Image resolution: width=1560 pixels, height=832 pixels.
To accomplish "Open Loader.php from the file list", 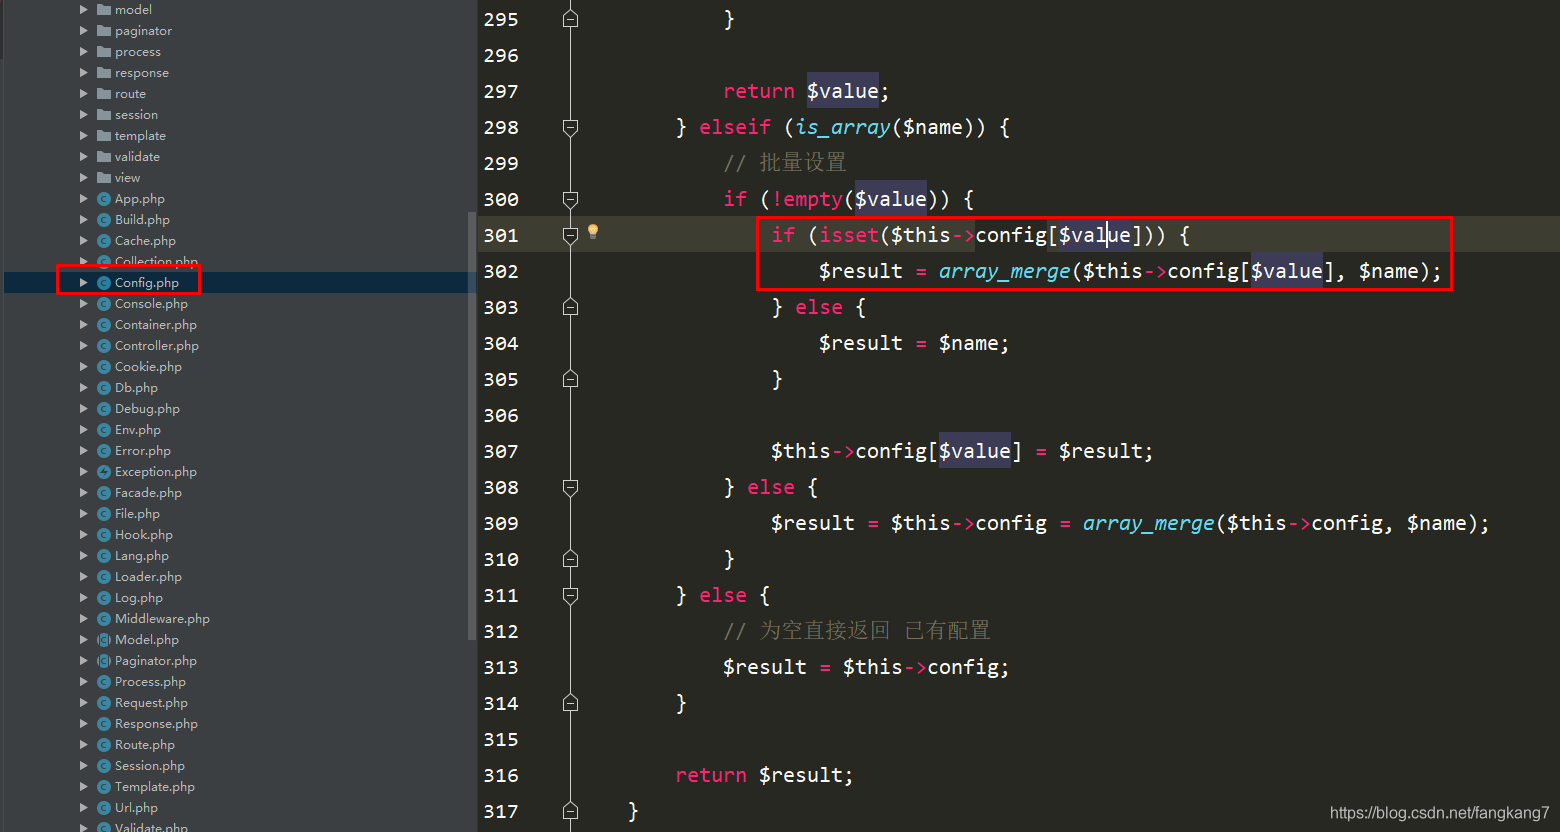I will (148, 577).
